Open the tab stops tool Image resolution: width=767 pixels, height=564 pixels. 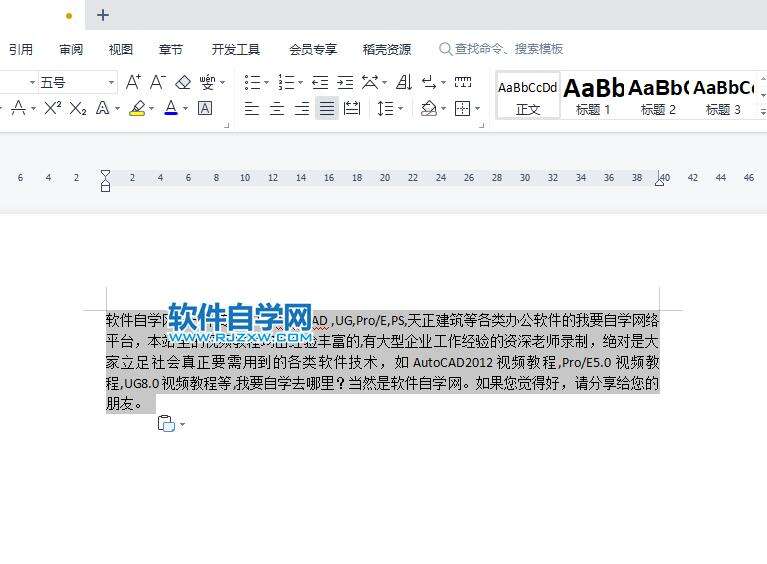click(x=463, y=82)
